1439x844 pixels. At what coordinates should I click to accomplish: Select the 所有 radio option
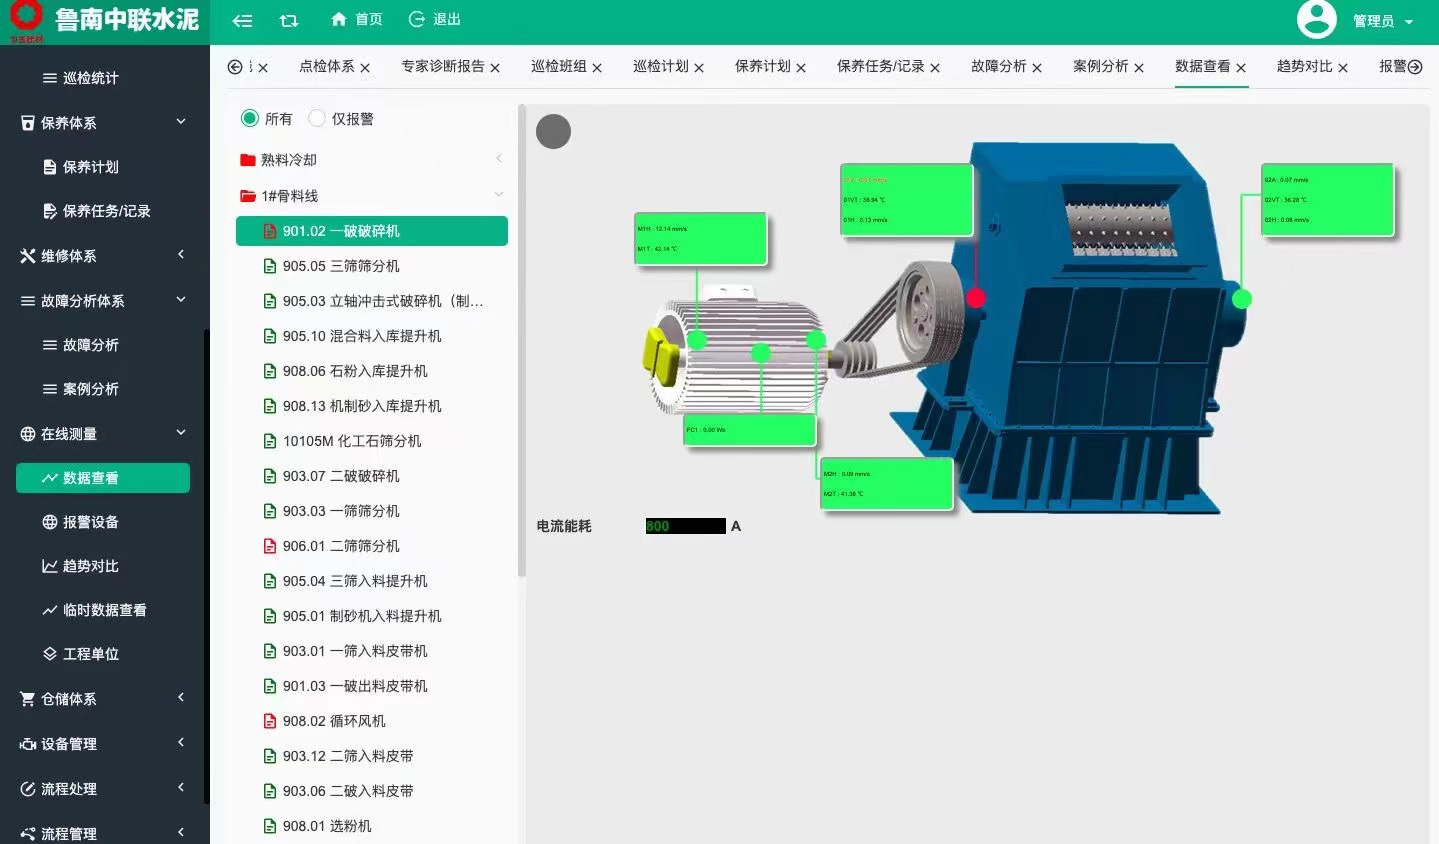[251, 118]
